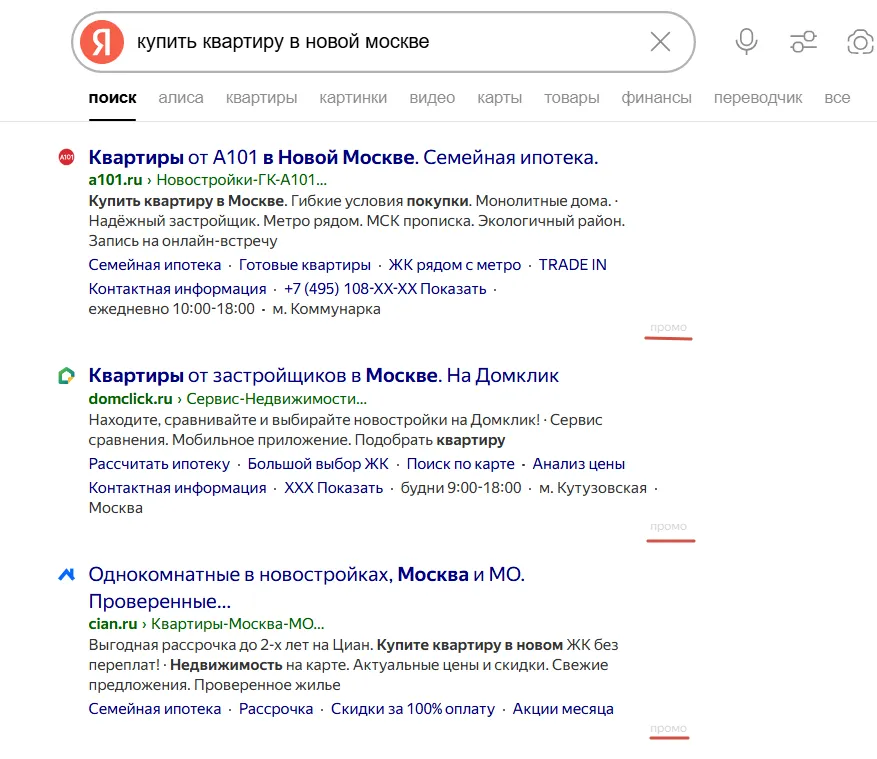Click the 'промо' label under Domclick result
877x759 pixels.
click(668, 526)
